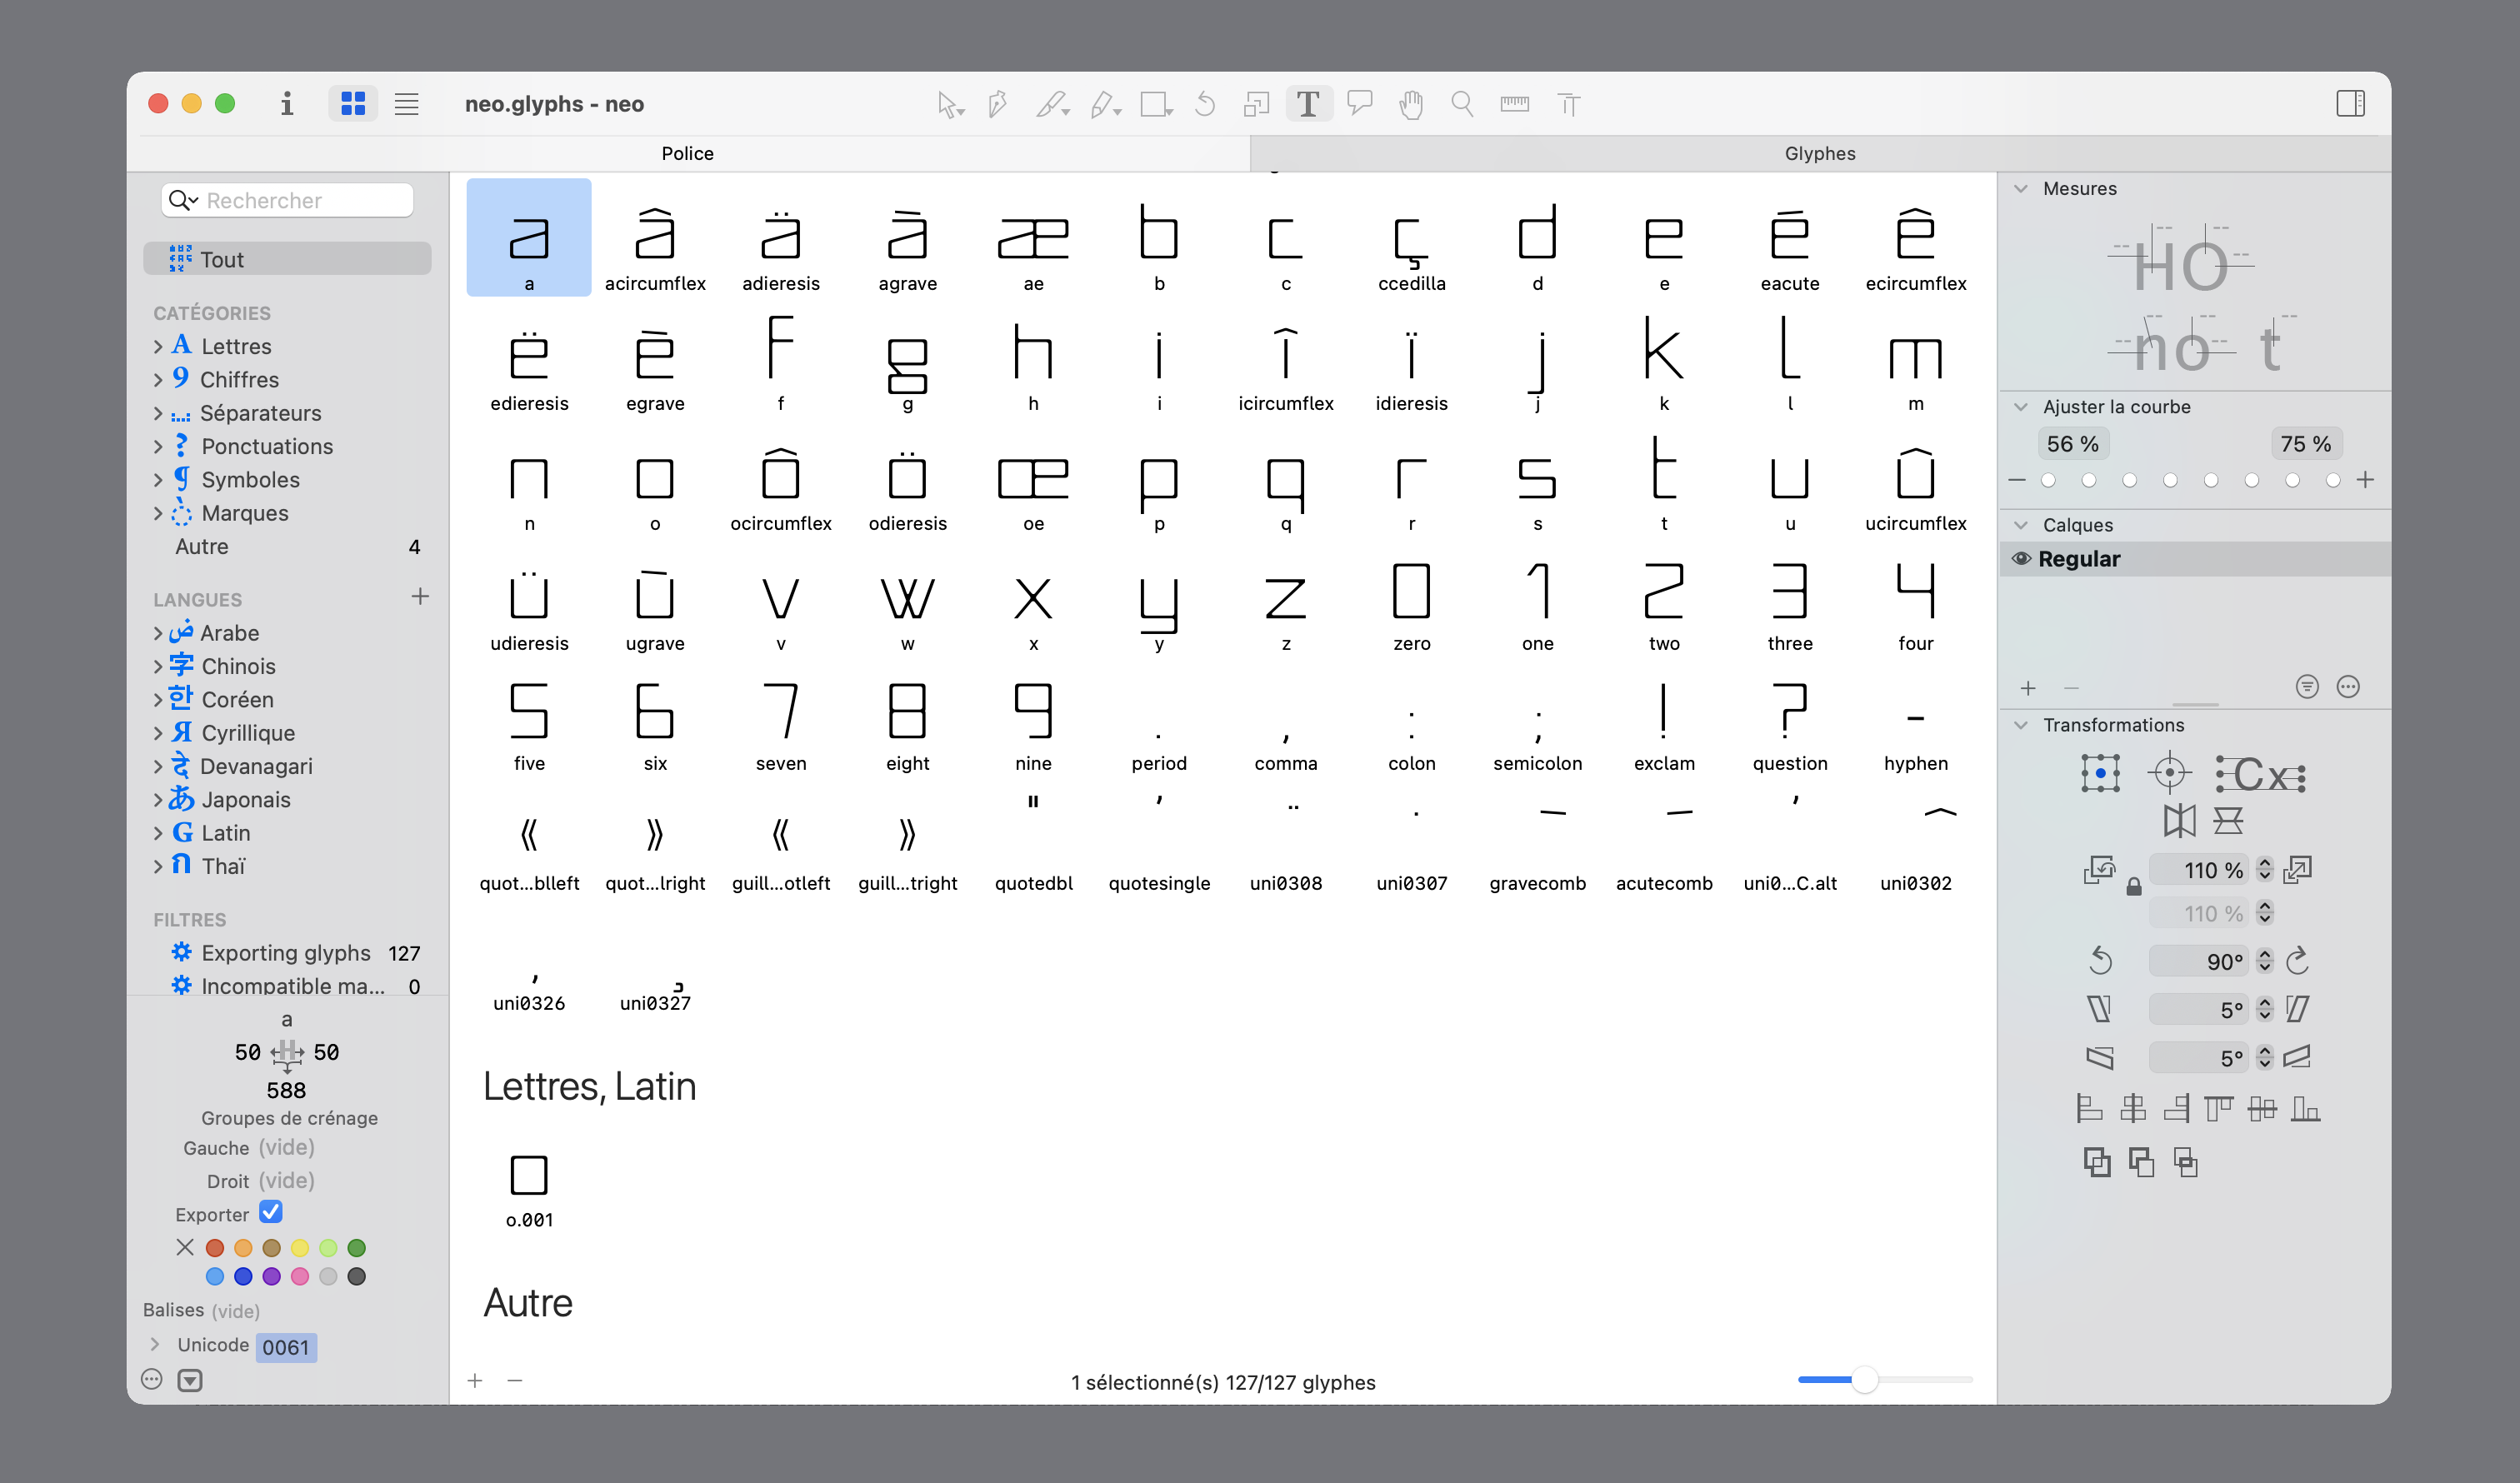2520x1483 pixels.
Task: Open sidebar action menu ellipsis
Action: click(x=152, y=1380)
